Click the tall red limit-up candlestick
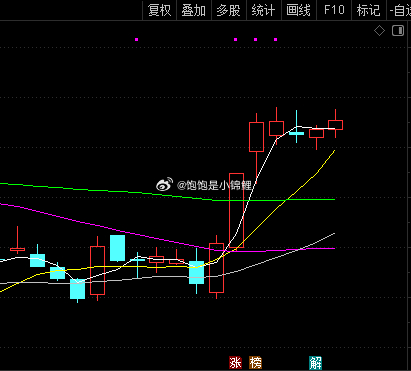Screen dimensions: 411x371 click(x=236, y=210)
